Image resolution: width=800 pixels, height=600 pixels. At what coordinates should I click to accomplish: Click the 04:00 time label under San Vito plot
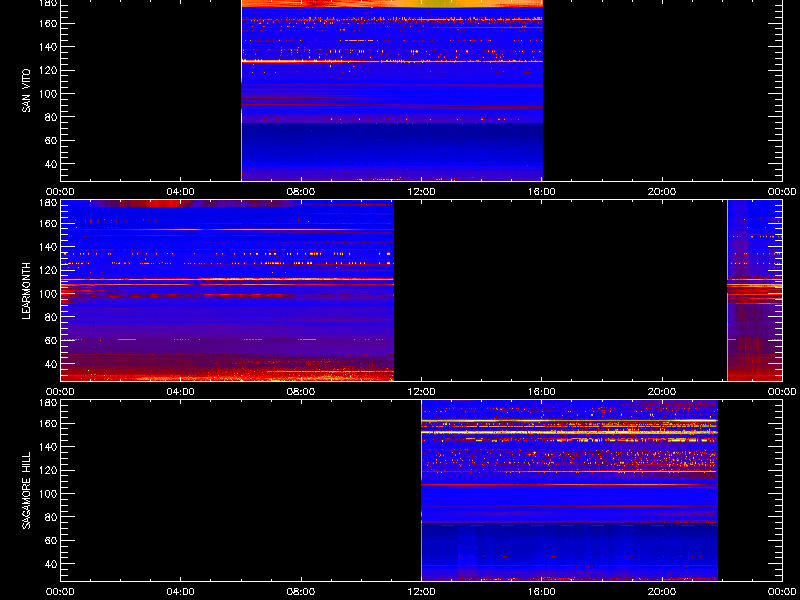[x=181, y=192]
